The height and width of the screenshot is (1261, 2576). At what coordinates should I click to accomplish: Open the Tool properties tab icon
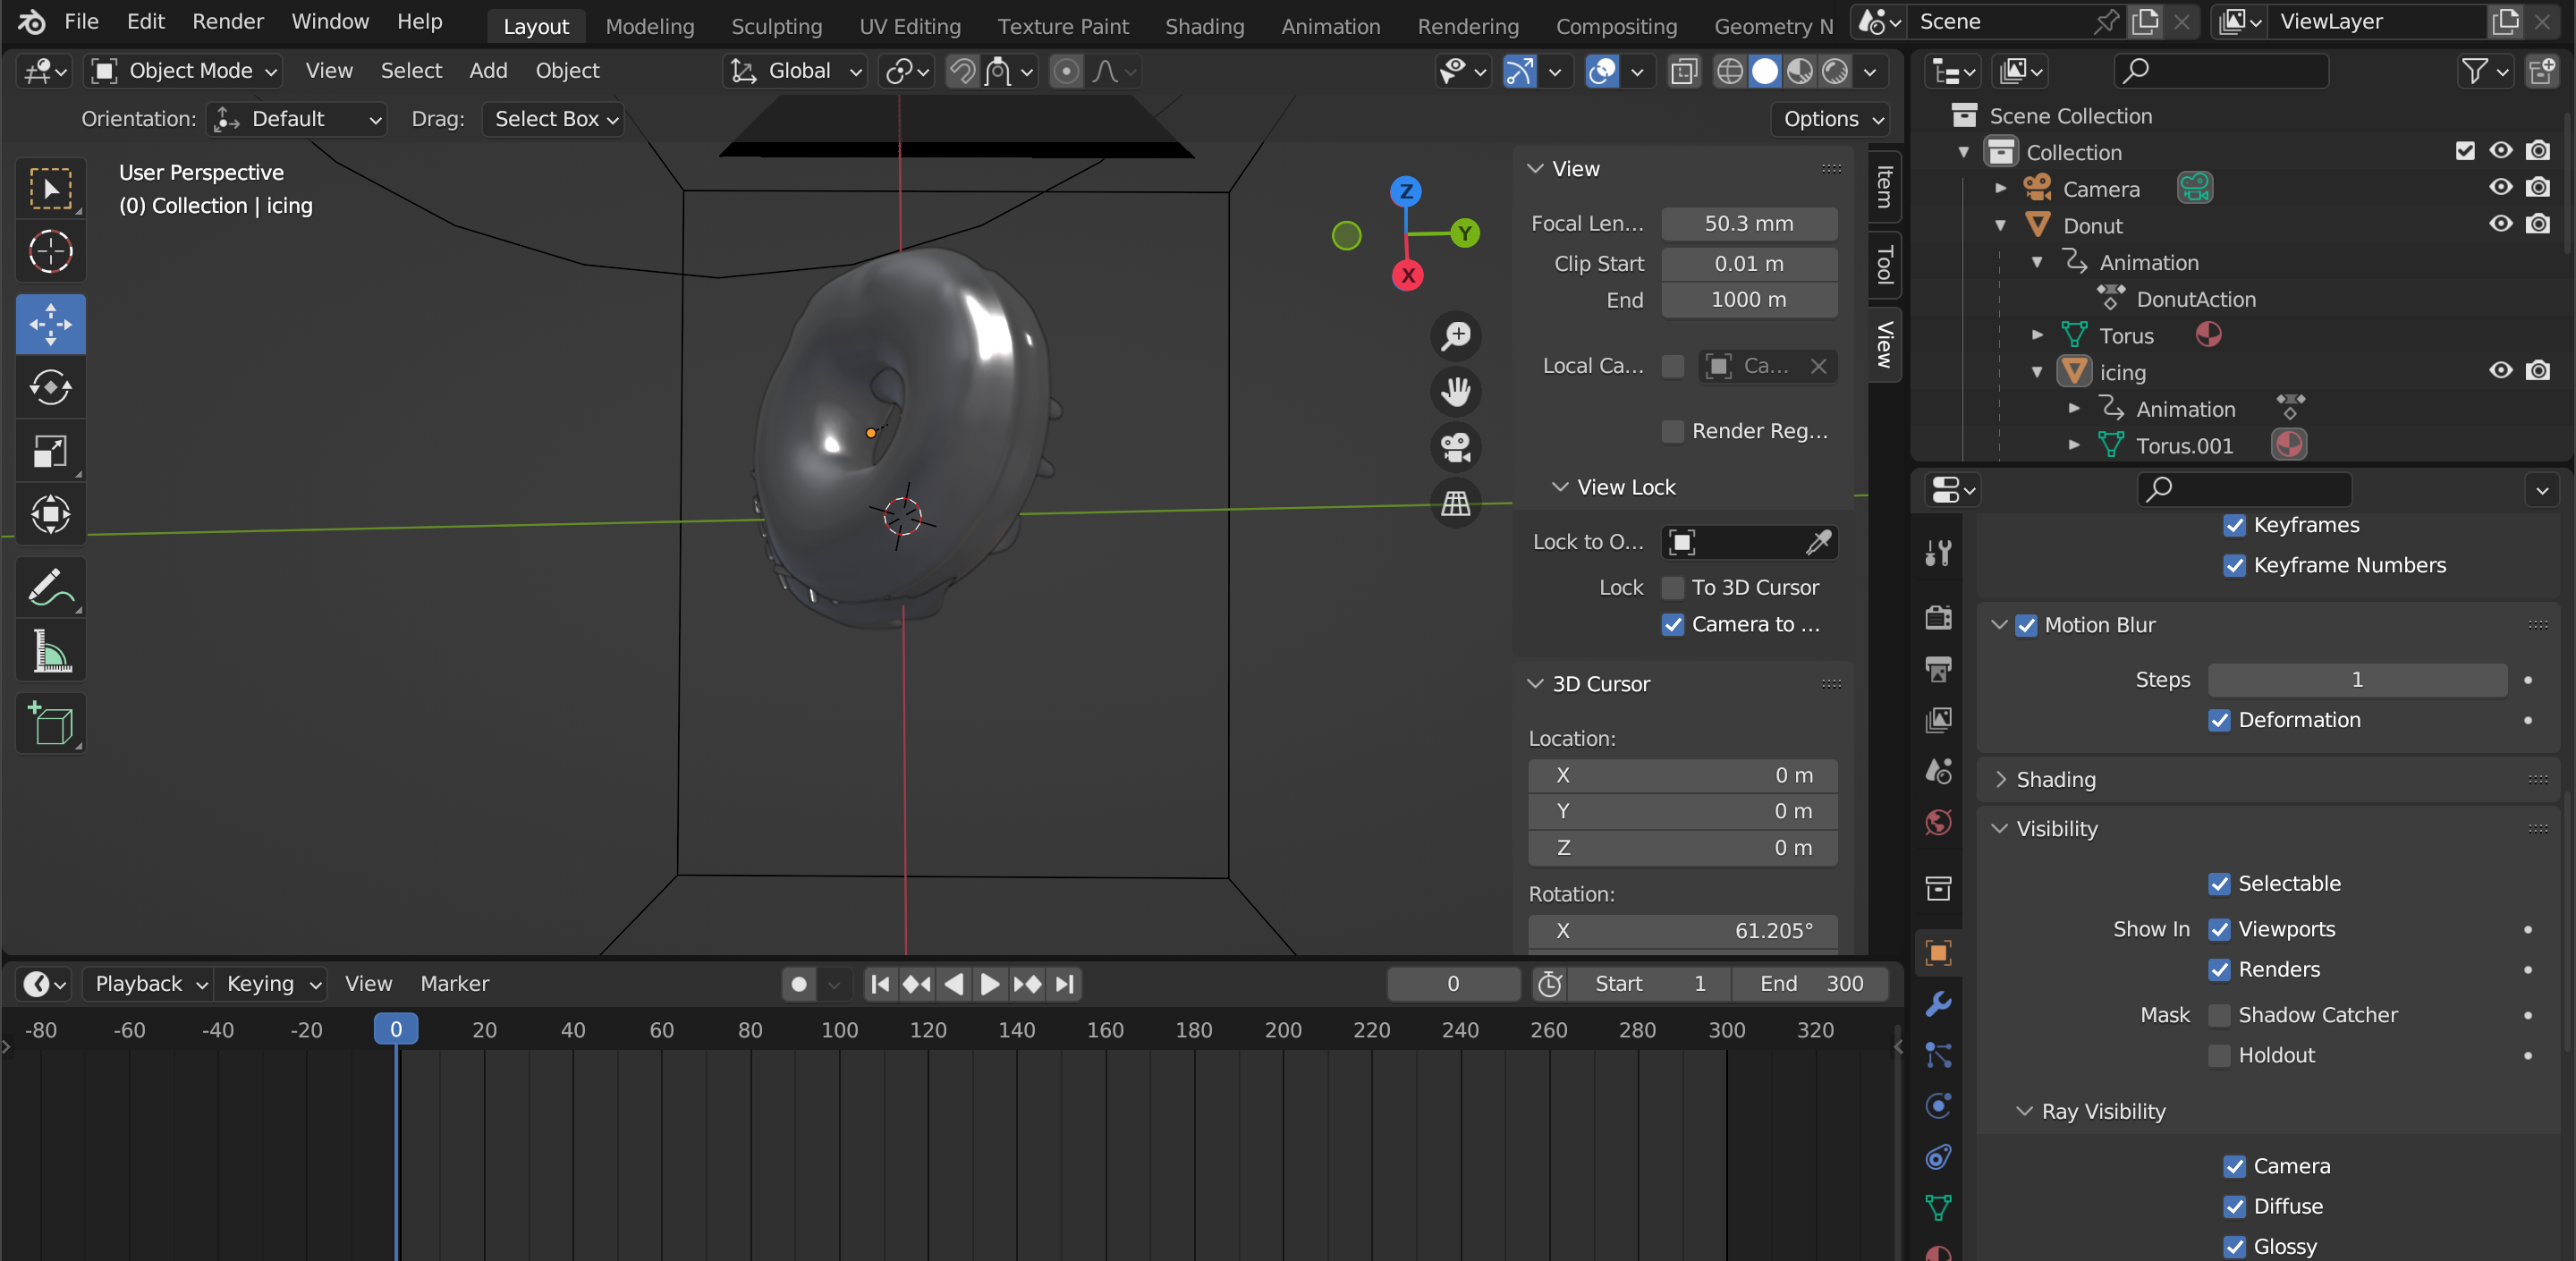(1938, 552)
